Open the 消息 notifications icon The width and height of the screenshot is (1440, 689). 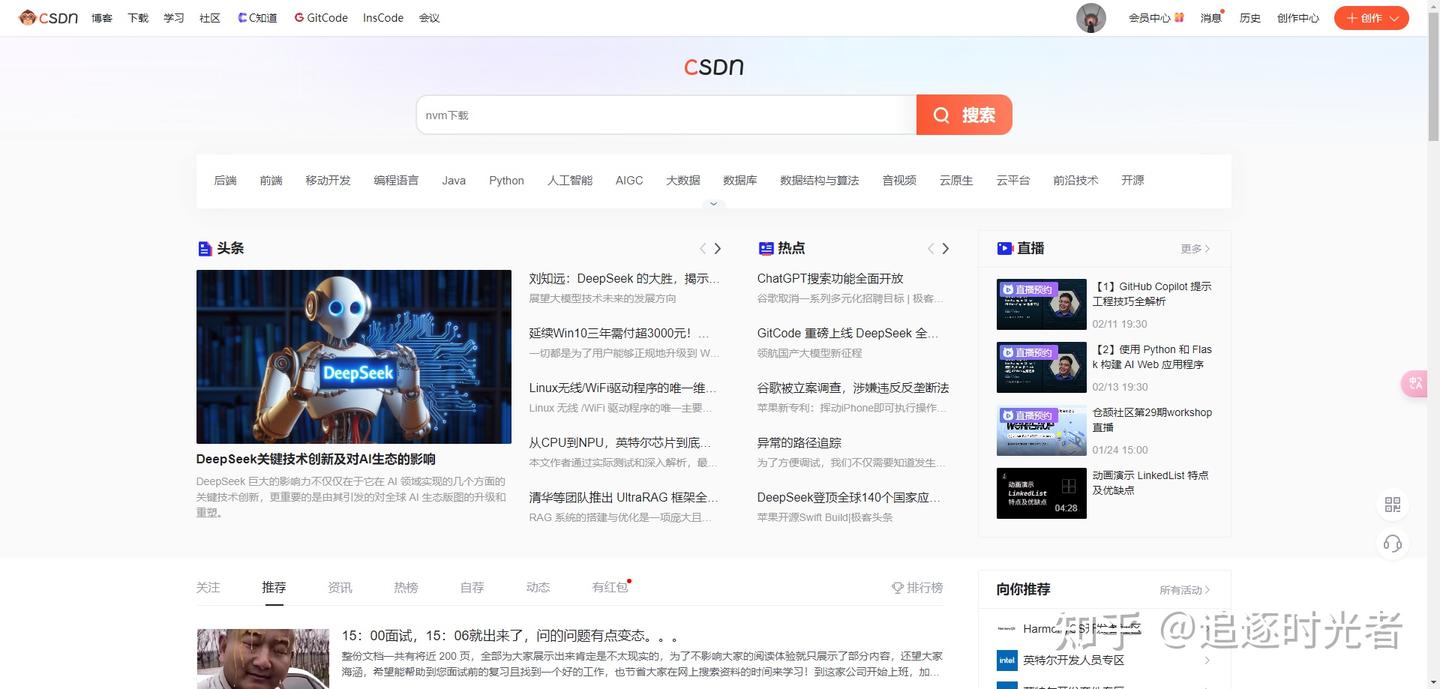click(1209, 17)
